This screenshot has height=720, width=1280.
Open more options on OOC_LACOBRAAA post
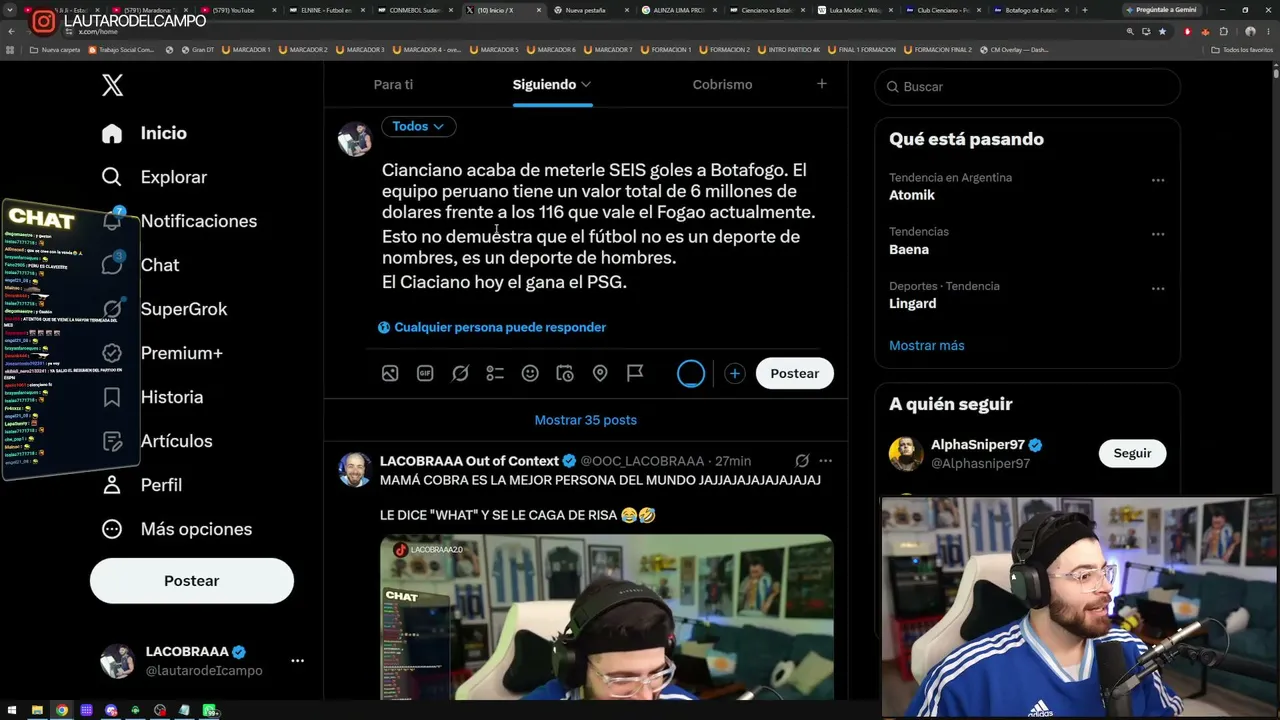826,461
